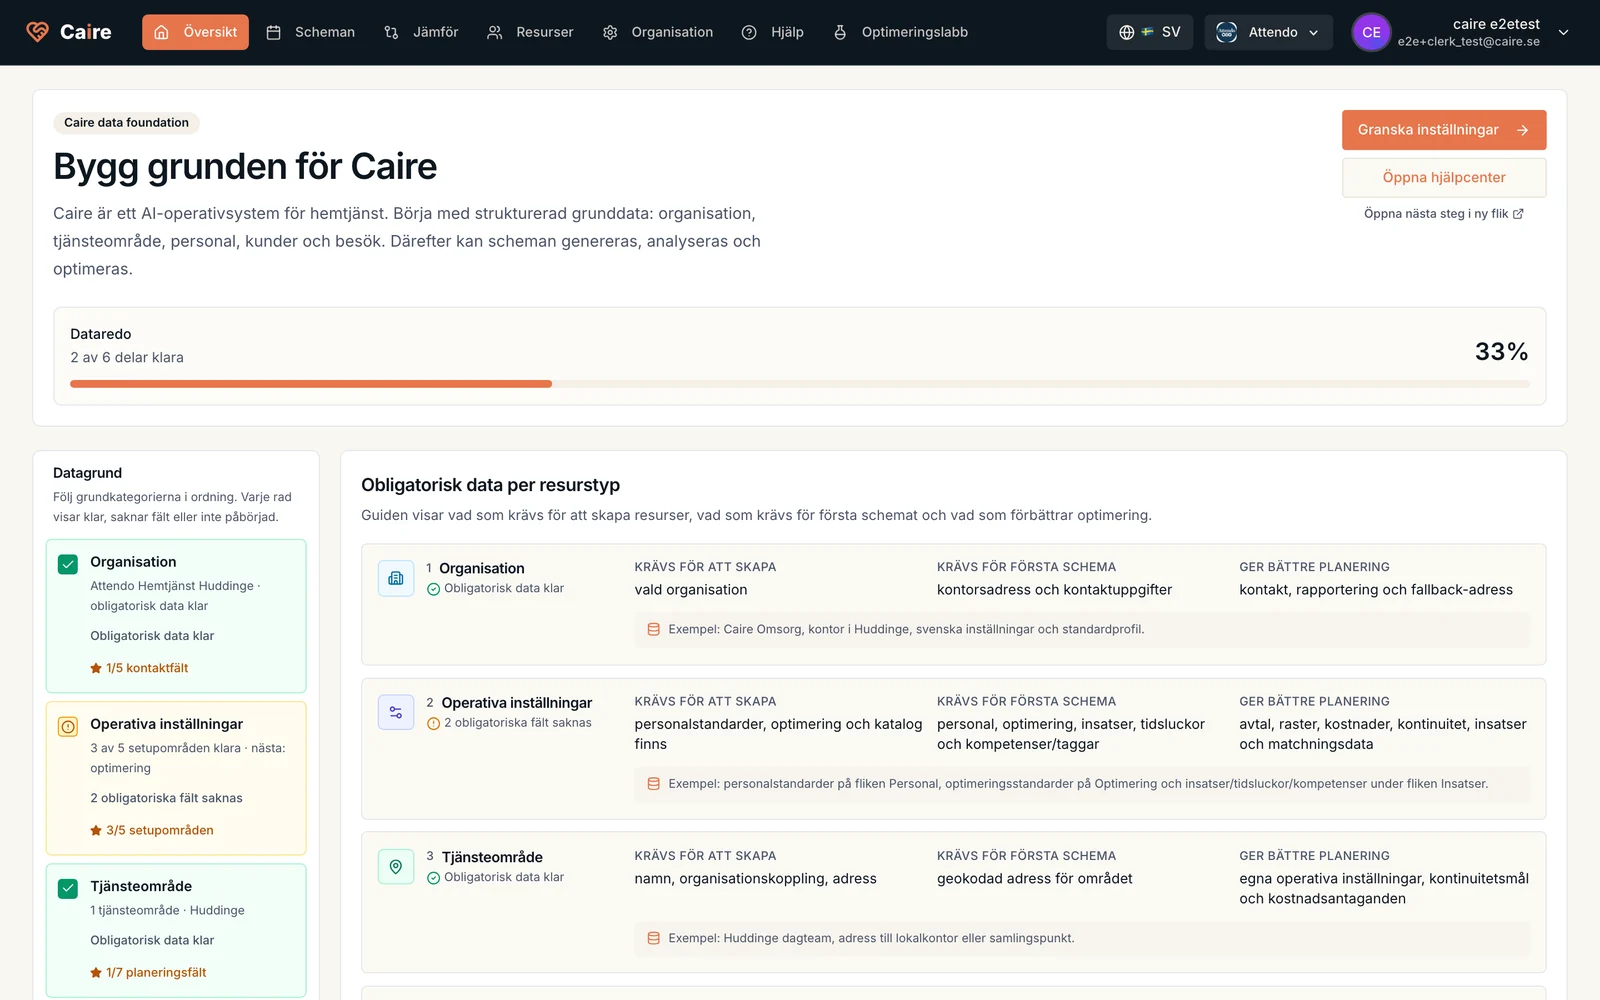The image size is (1600, 1000).
Task: Open the Resurser section
Action: (530, 32)
